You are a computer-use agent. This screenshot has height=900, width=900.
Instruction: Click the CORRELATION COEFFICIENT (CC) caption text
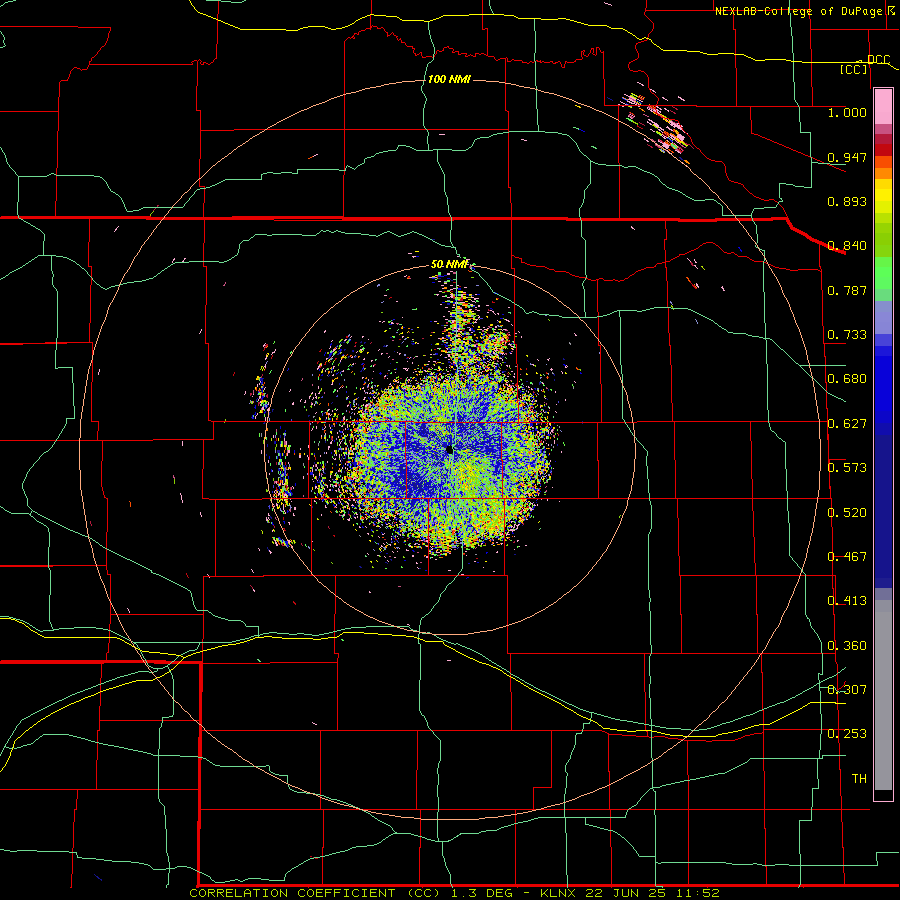pos(315,893)
